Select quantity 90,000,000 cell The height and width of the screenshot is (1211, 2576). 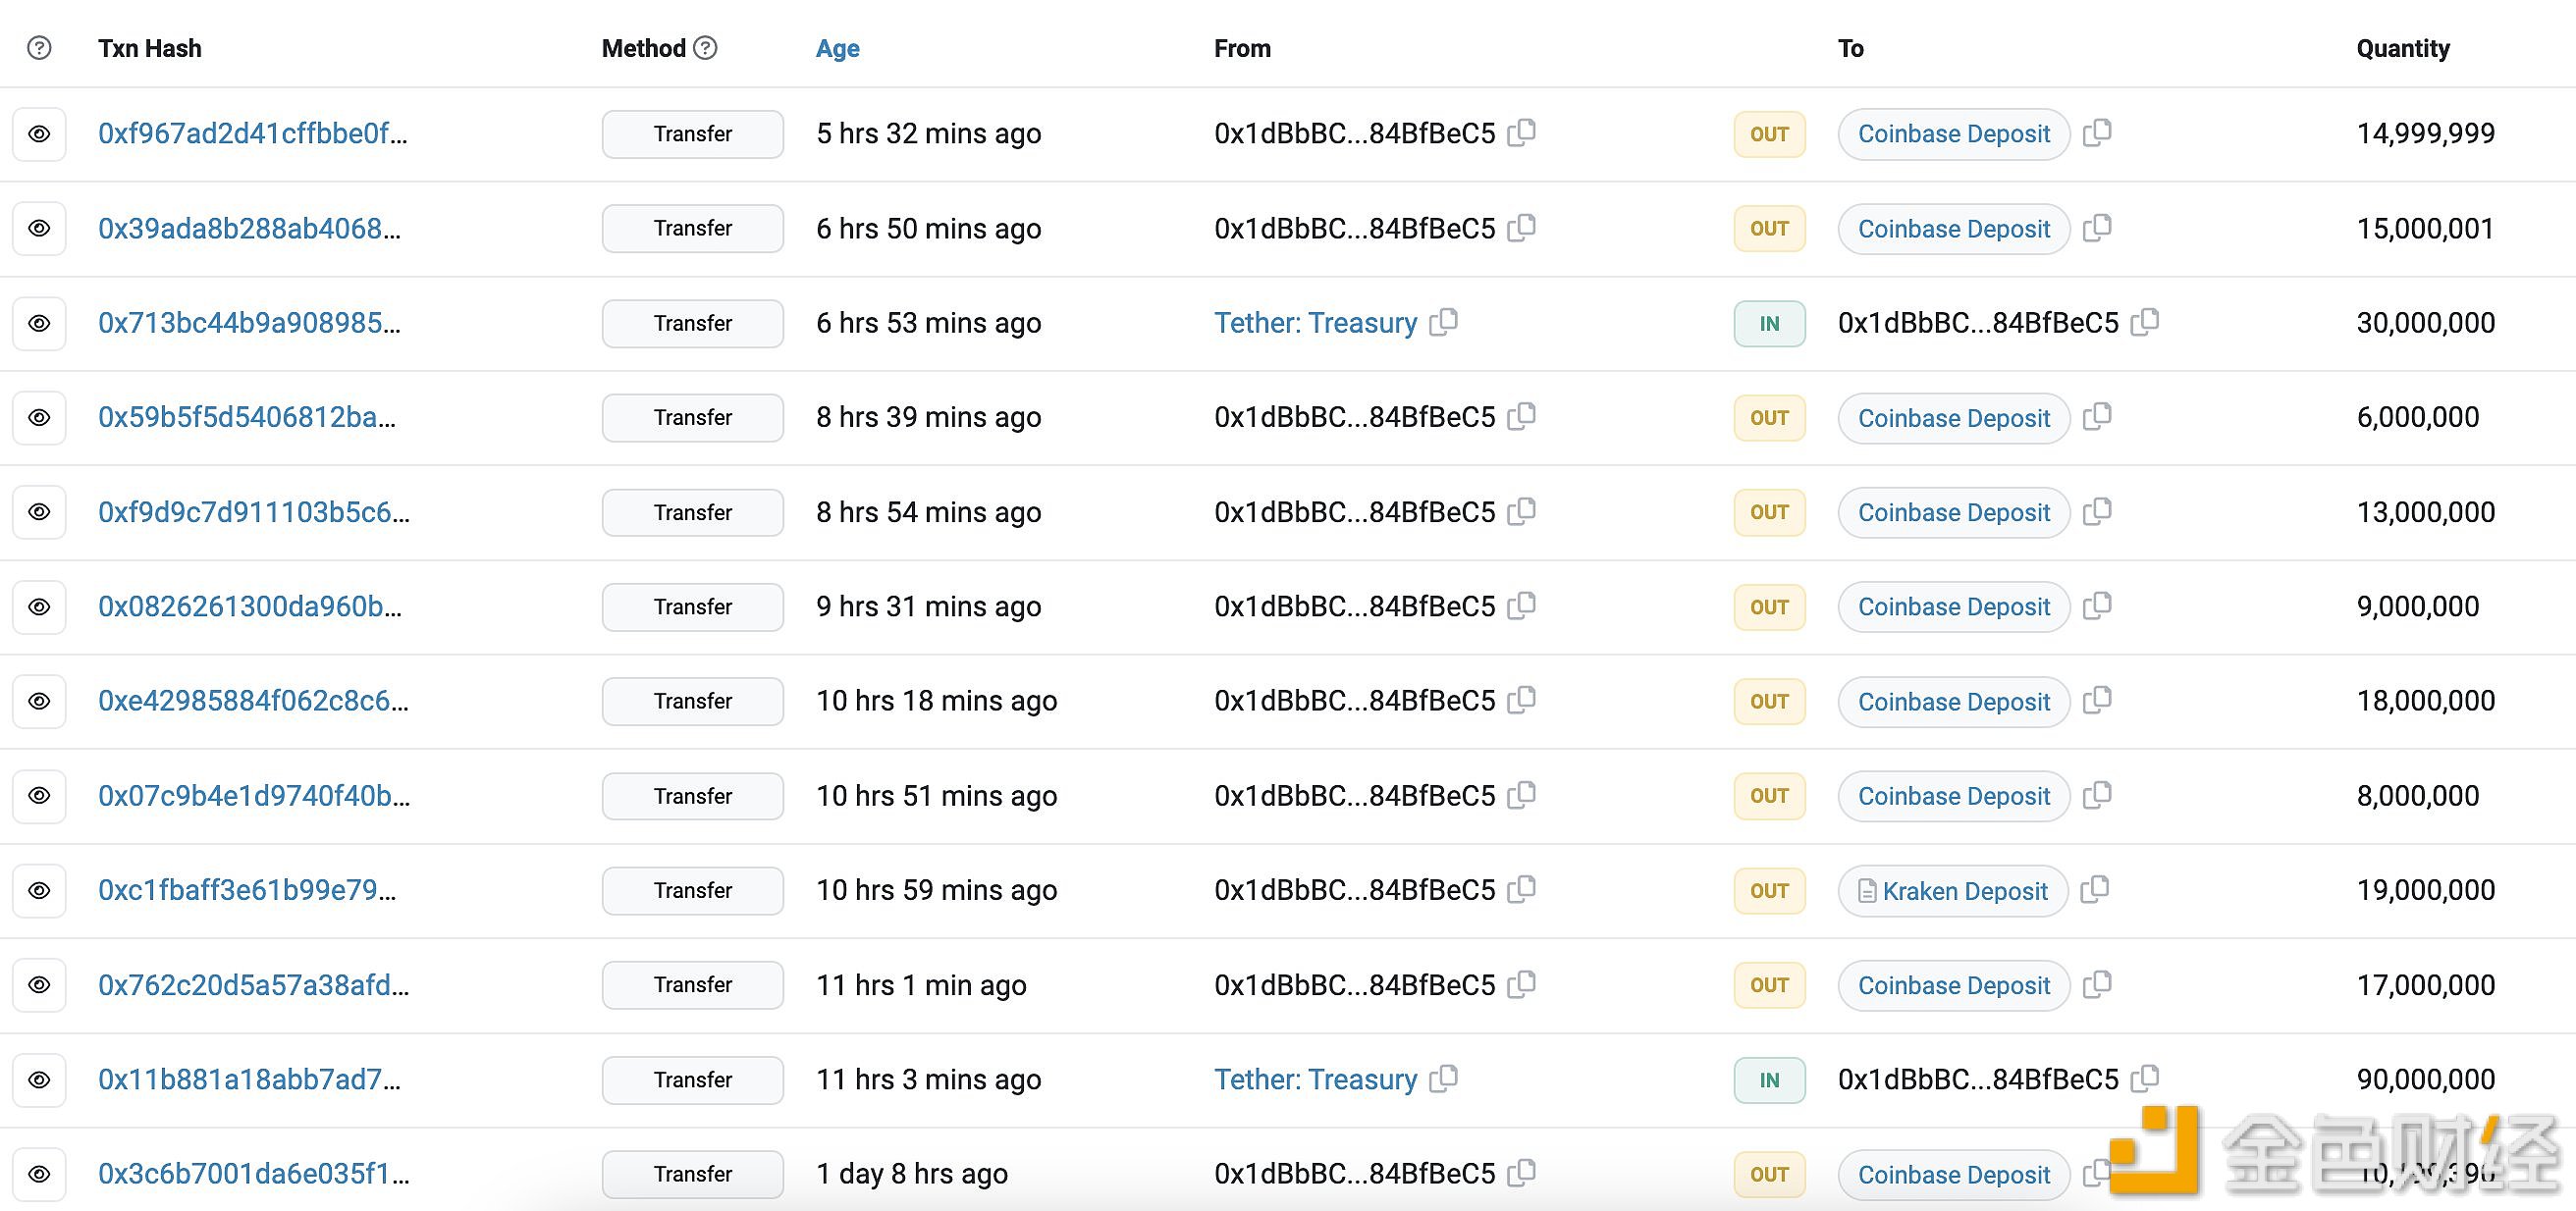[2426, 1080]
